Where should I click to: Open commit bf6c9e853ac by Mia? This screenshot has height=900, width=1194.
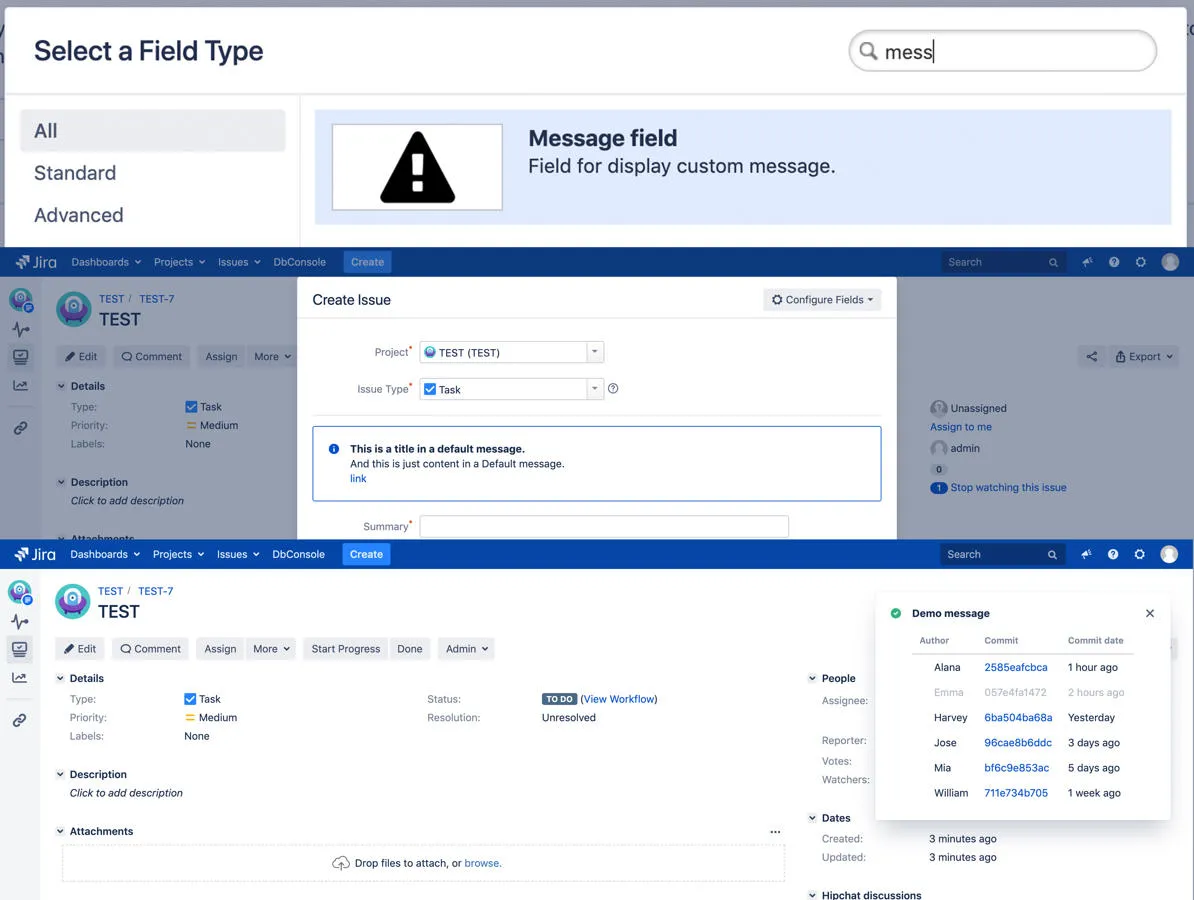pos(1017,768)
